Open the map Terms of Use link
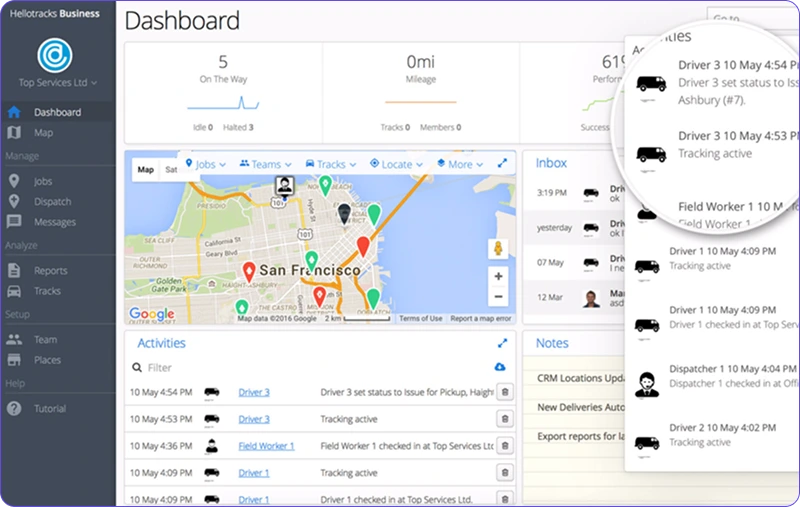 tap(420, 318)
